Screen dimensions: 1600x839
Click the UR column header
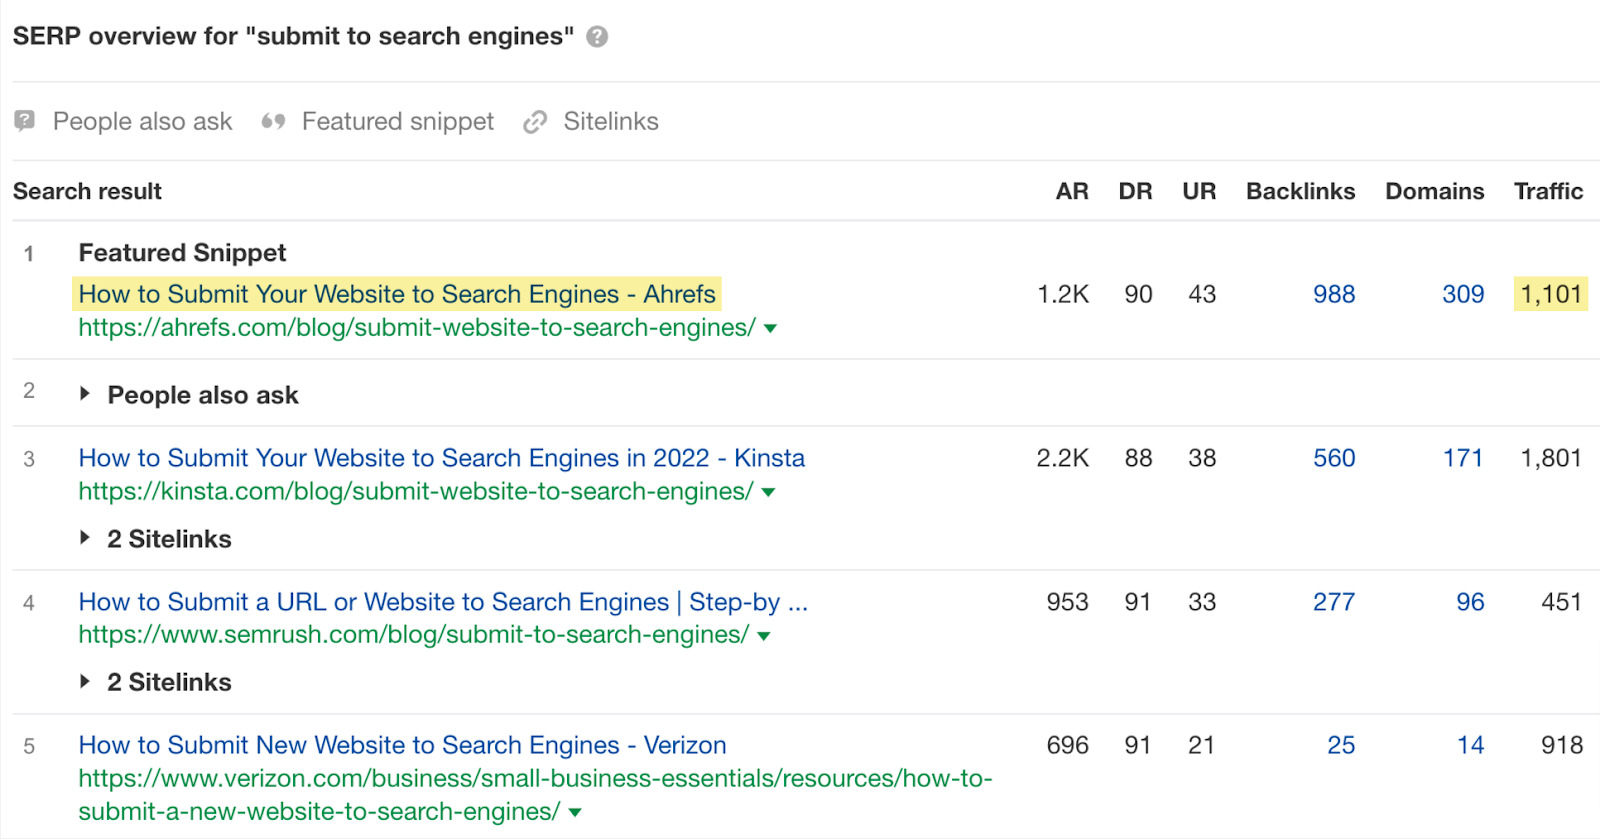point(1199,191)
